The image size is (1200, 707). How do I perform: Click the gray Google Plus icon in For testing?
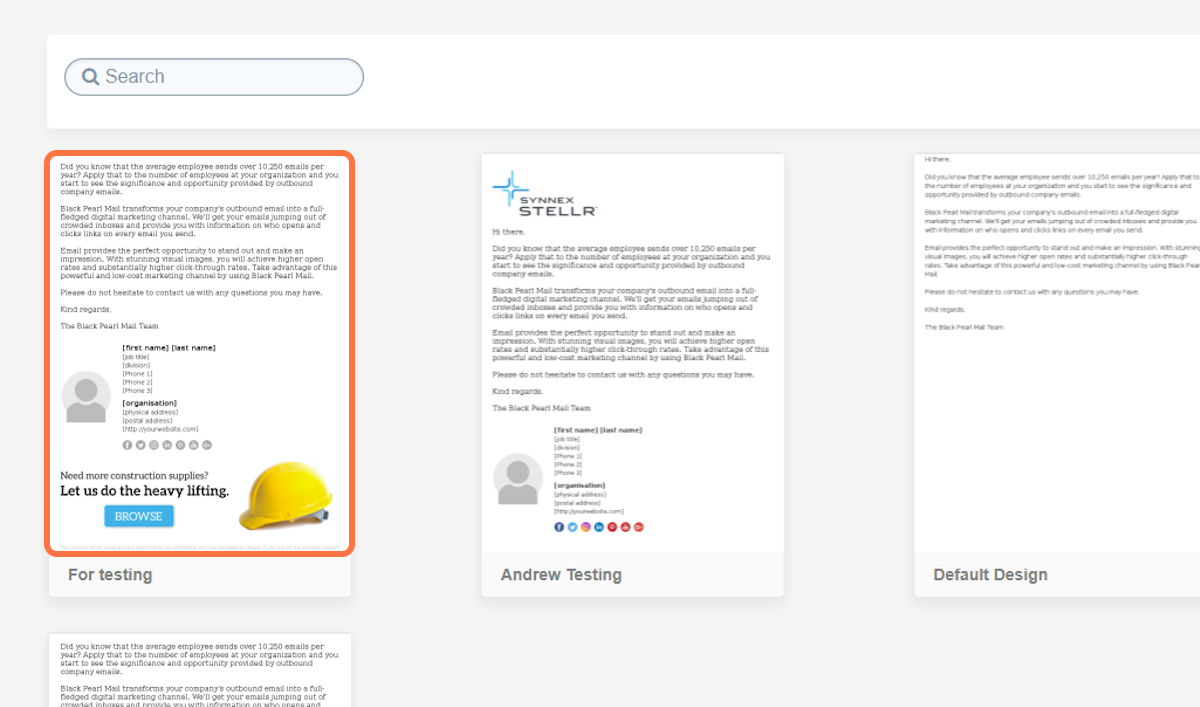tap(207, 445)
